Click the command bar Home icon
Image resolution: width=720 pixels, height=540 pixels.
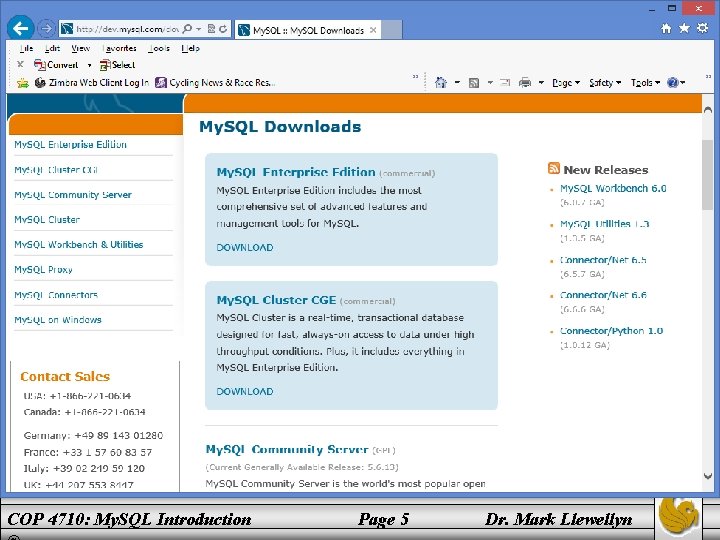click(x=441, y=83)
